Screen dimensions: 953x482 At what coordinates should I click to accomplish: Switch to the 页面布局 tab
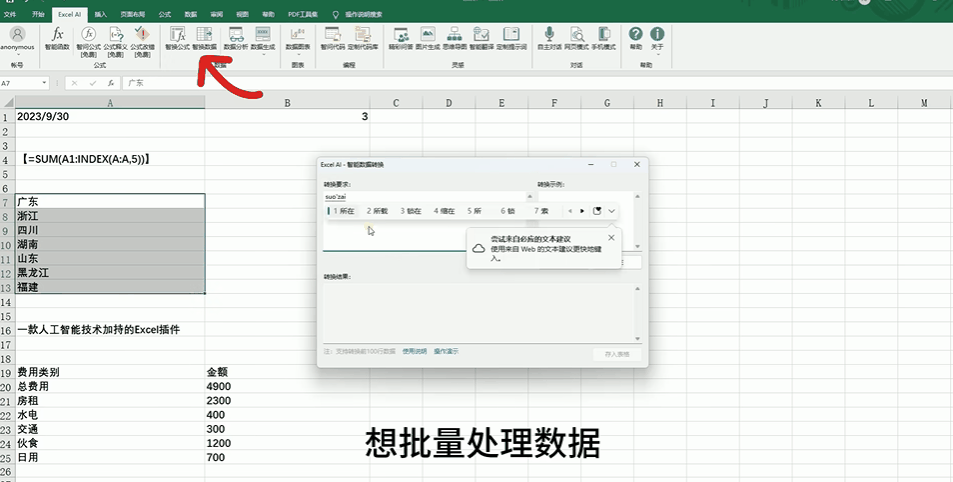tap(132, 14)
